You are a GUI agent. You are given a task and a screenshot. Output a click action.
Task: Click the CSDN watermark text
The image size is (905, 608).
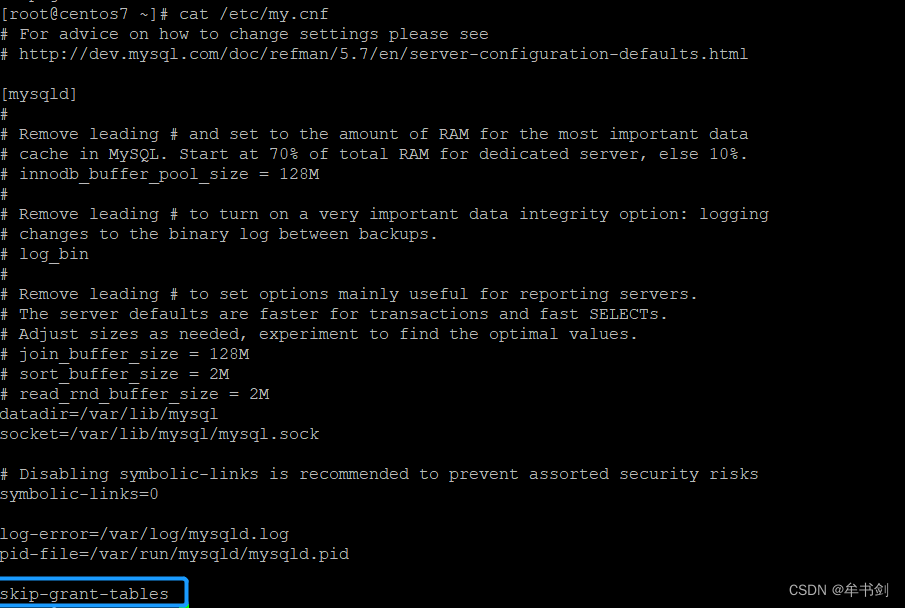click(838, 590)
